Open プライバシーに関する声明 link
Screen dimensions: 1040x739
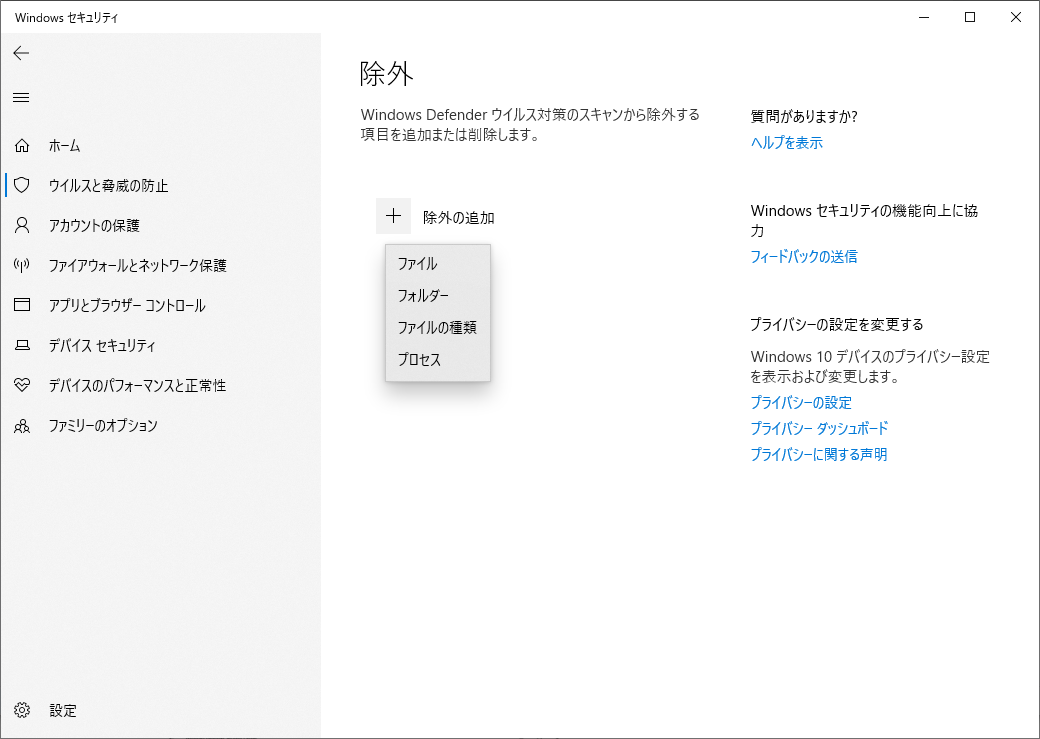point(818,454)
